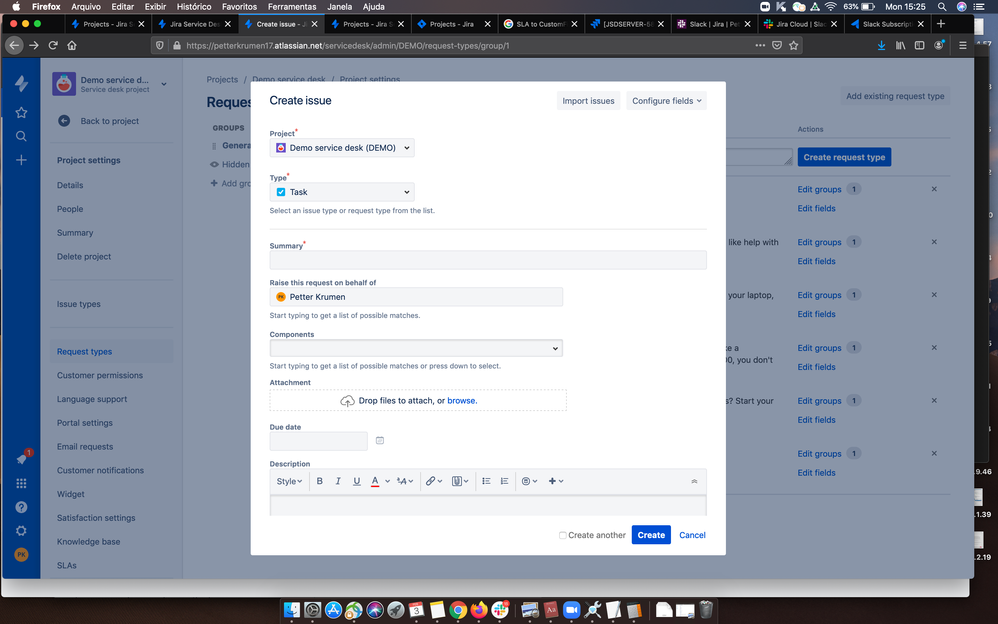998x624 pixels.
Task: Open the Ferramentas menu in menu bar
Action: [292, 6]
